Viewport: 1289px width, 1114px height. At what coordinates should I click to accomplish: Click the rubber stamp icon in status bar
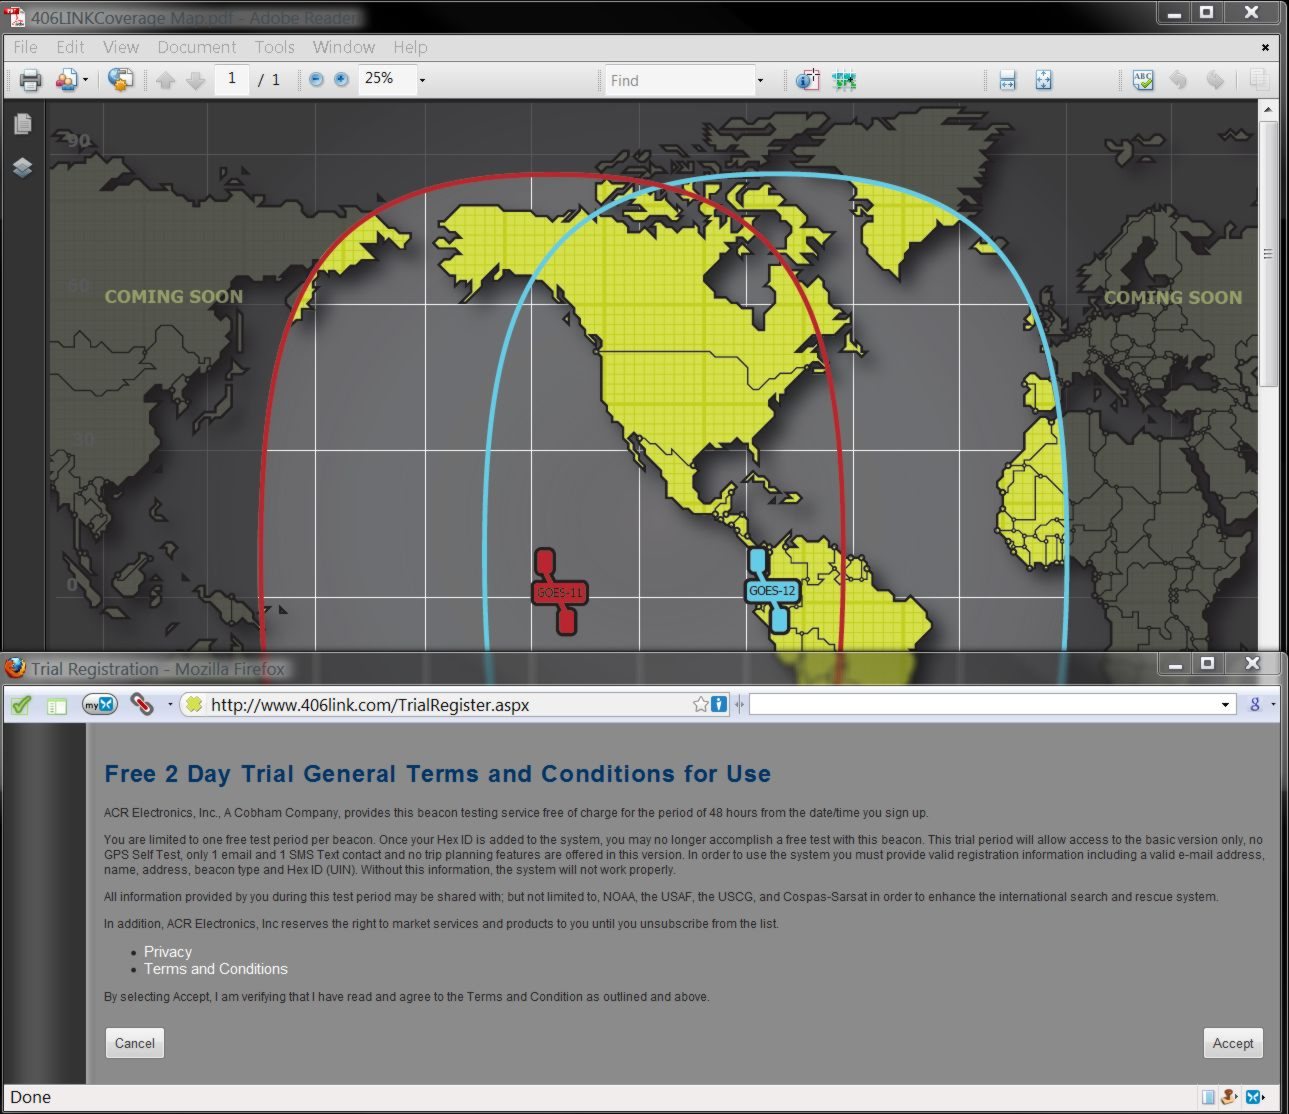point(1230,1097)
